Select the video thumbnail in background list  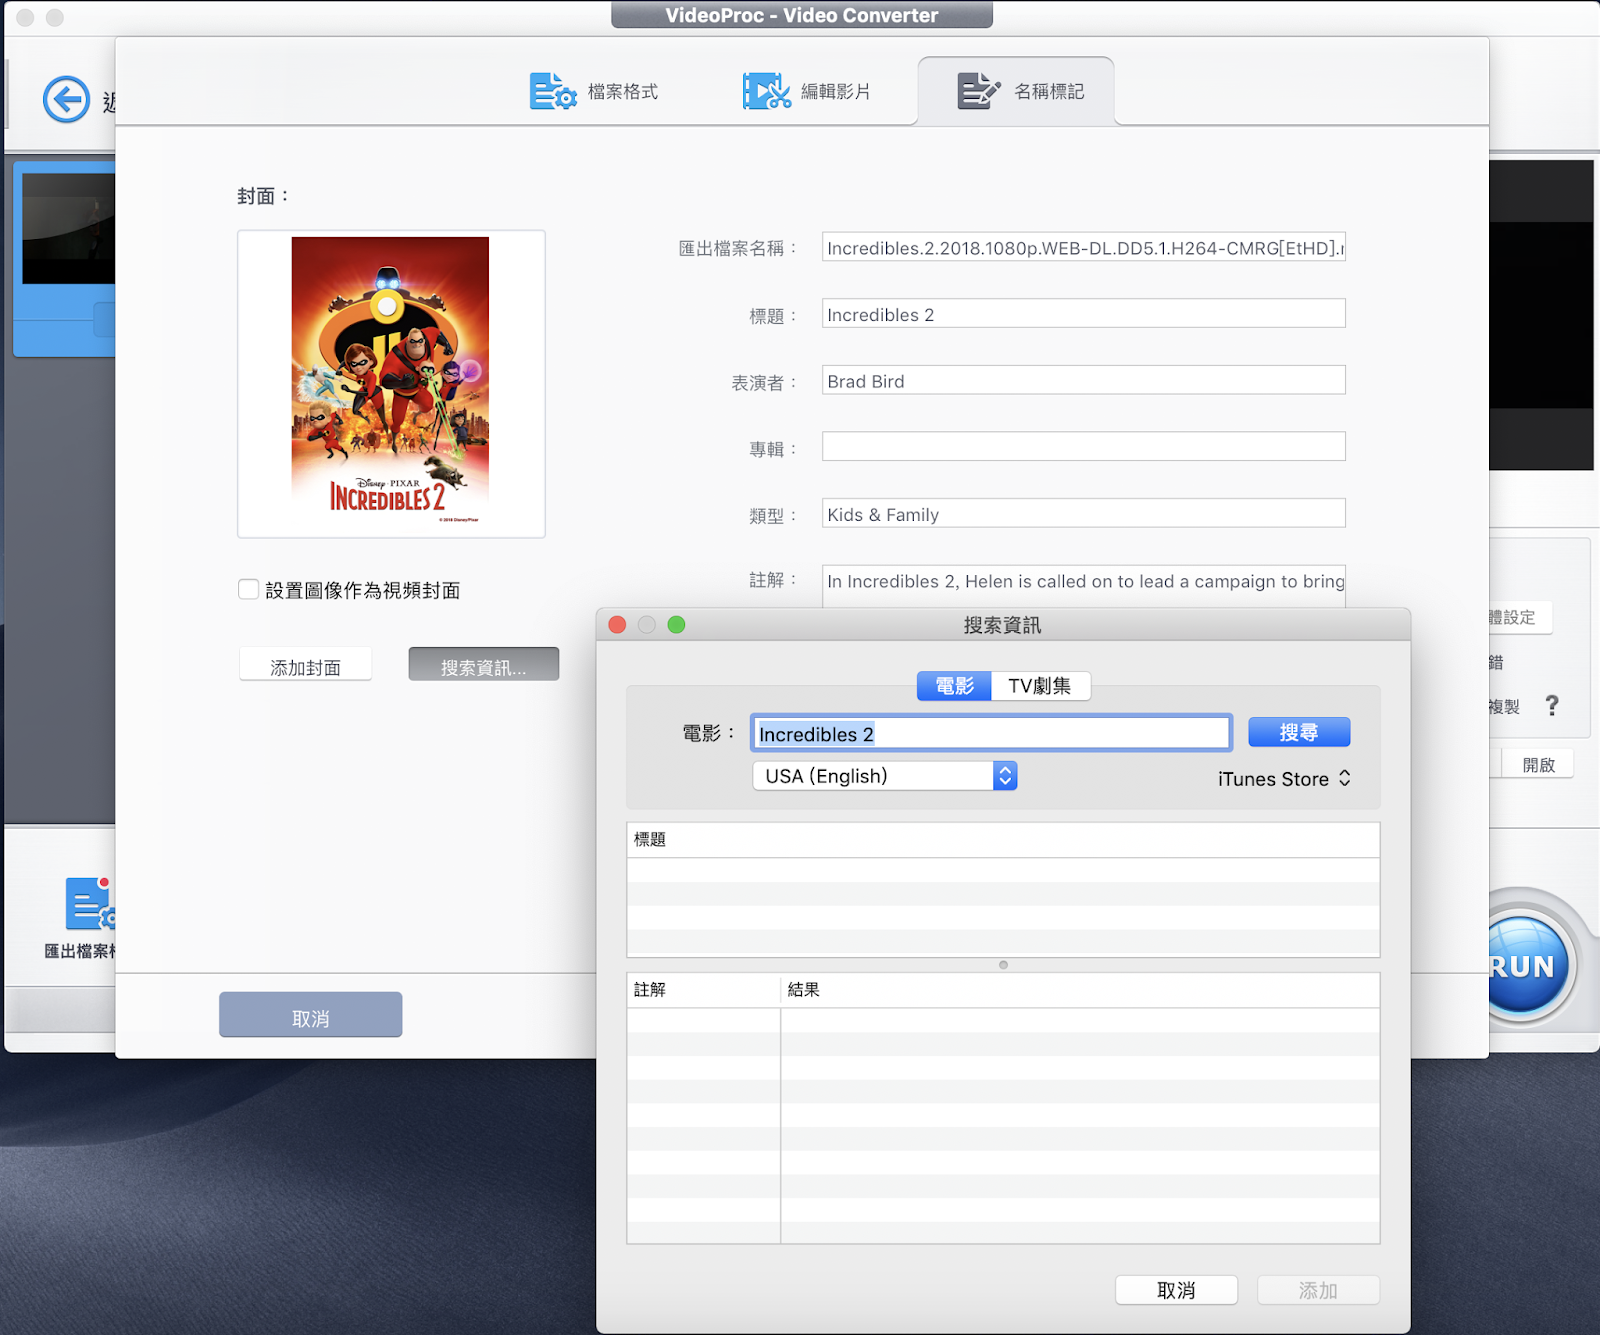[68, 228]
